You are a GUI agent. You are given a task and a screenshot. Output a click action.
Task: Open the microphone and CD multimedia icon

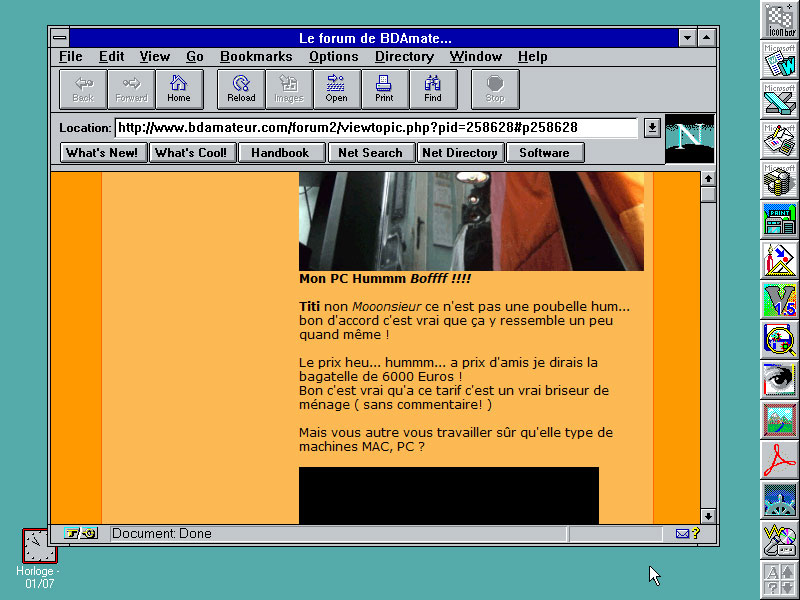coord(780,540)
